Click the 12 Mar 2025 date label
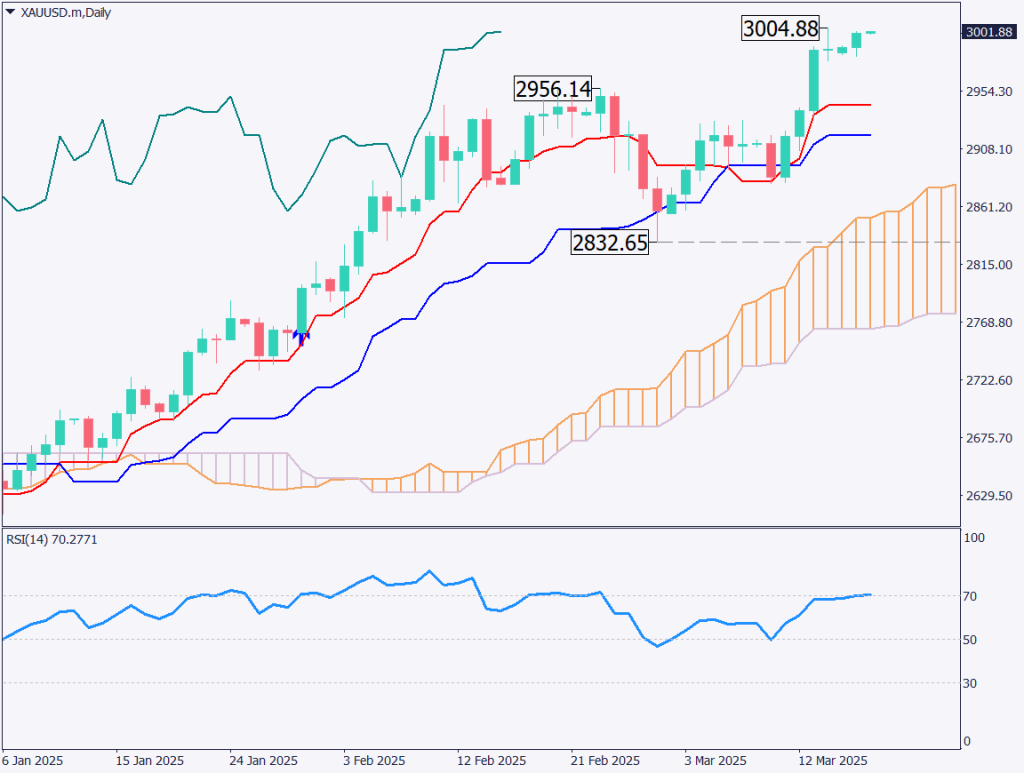This screenshot has width=1024, height=773. pos(832,760)
